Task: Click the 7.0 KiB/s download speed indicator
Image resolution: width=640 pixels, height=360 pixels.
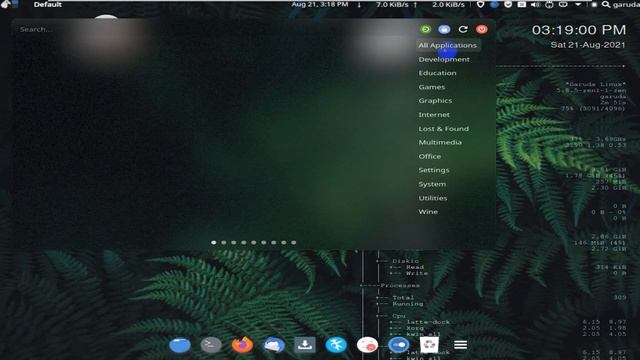Action: click(x=392, y=4)
